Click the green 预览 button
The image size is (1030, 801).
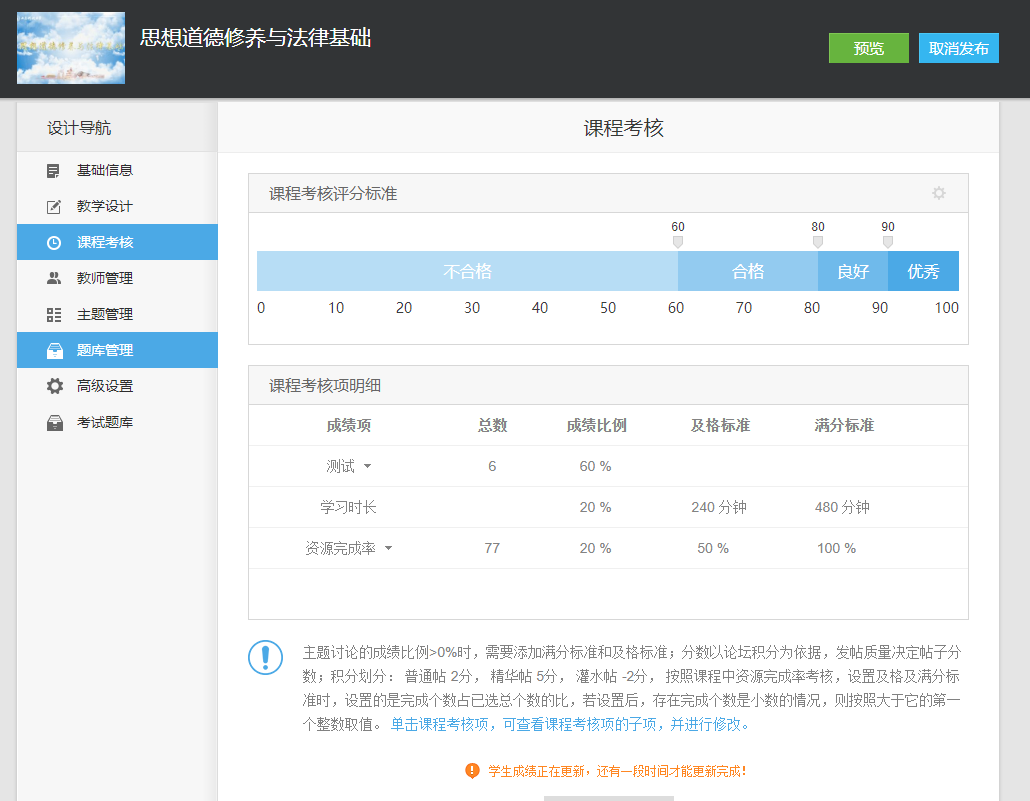coord(868,48)
